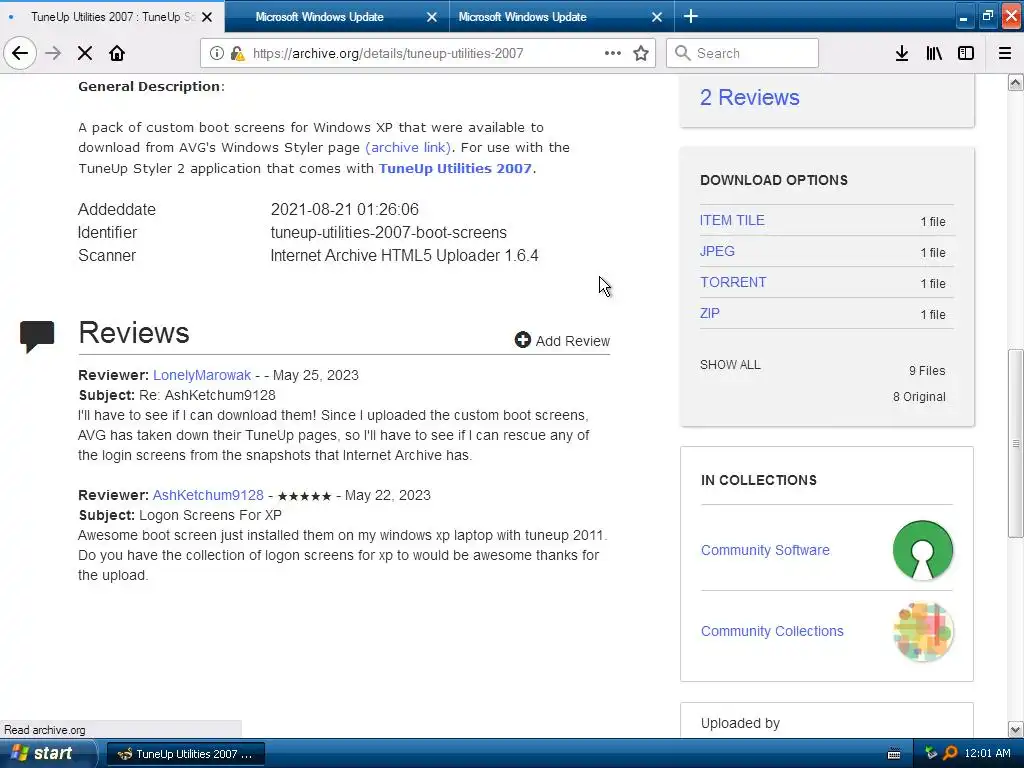The image size is (1024, 768).
Task: Click SHOW ALL download files
Action: pyautogui.click(x=730, y=364)
